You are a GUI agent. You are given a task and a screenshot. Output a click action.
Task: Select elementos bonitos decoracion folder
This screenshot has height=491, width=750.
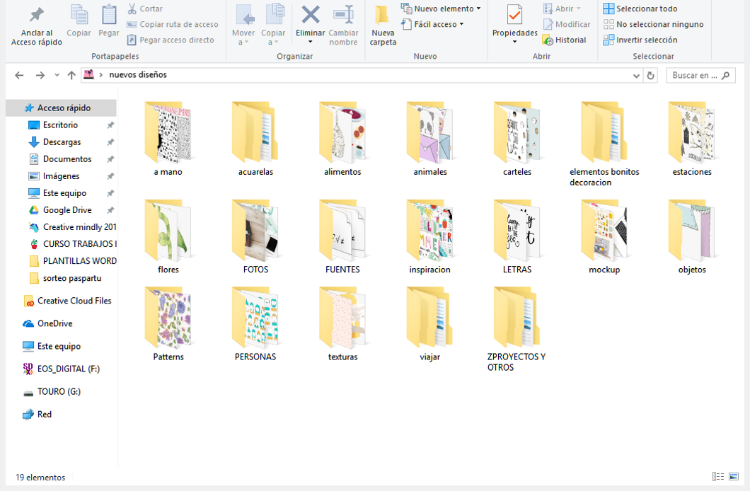click(604, 143)
